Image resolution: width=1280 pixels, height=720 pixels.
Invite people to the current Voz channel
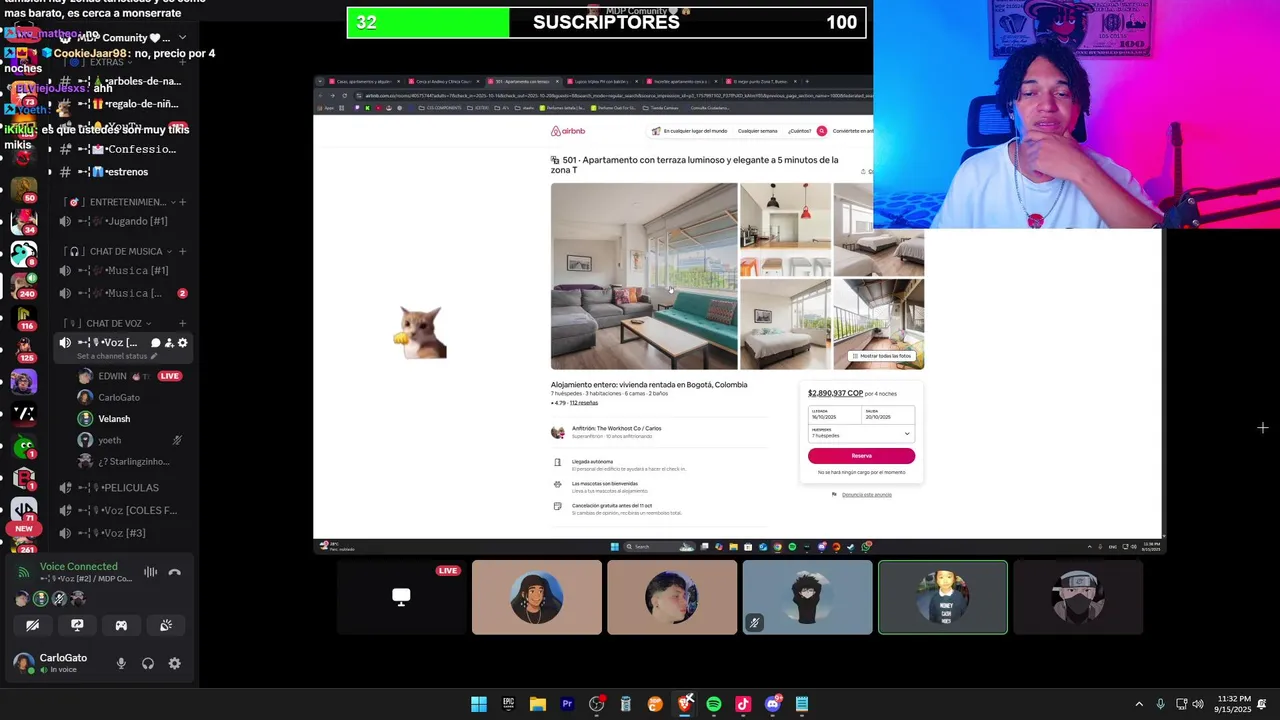[x=169, y=343]
